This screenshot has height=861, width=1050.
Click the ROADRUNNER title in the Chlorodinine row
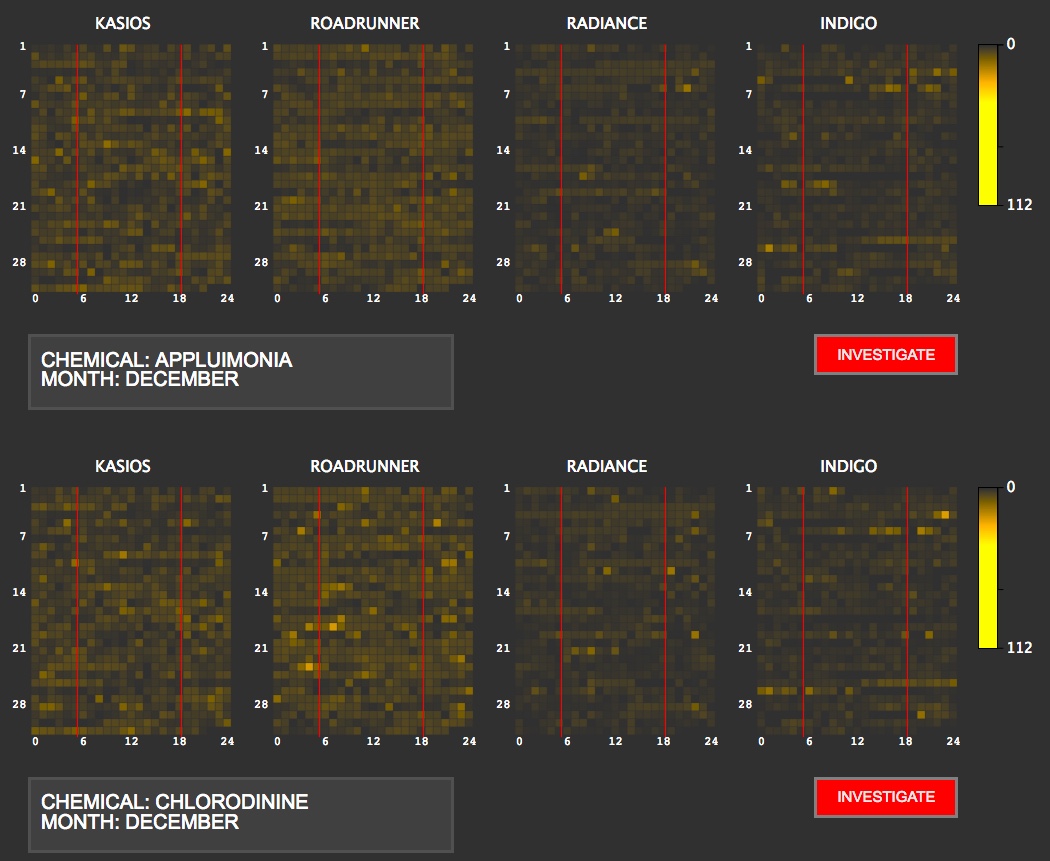coord(365,466)
